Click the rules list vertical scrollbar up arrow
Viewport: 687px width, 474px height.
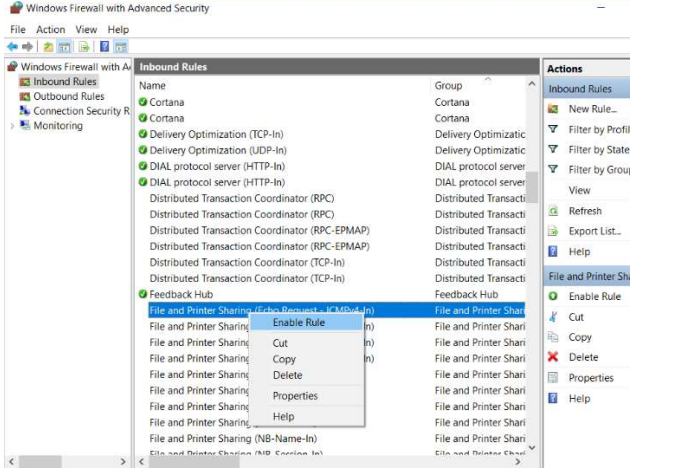532,84
